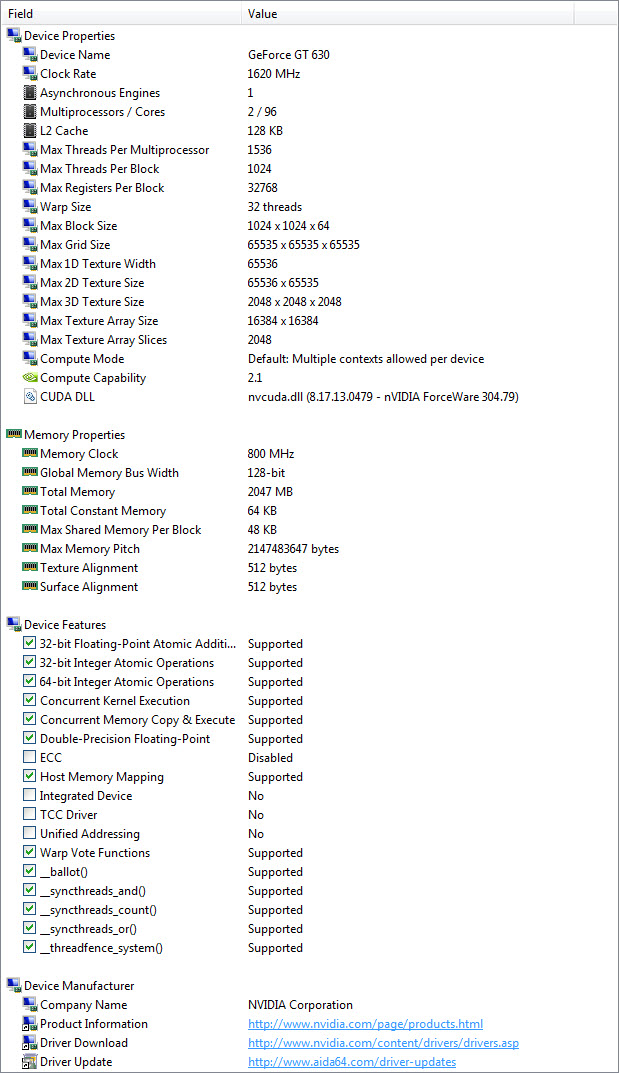Toggle the ECC checkbox

point(29,757)
